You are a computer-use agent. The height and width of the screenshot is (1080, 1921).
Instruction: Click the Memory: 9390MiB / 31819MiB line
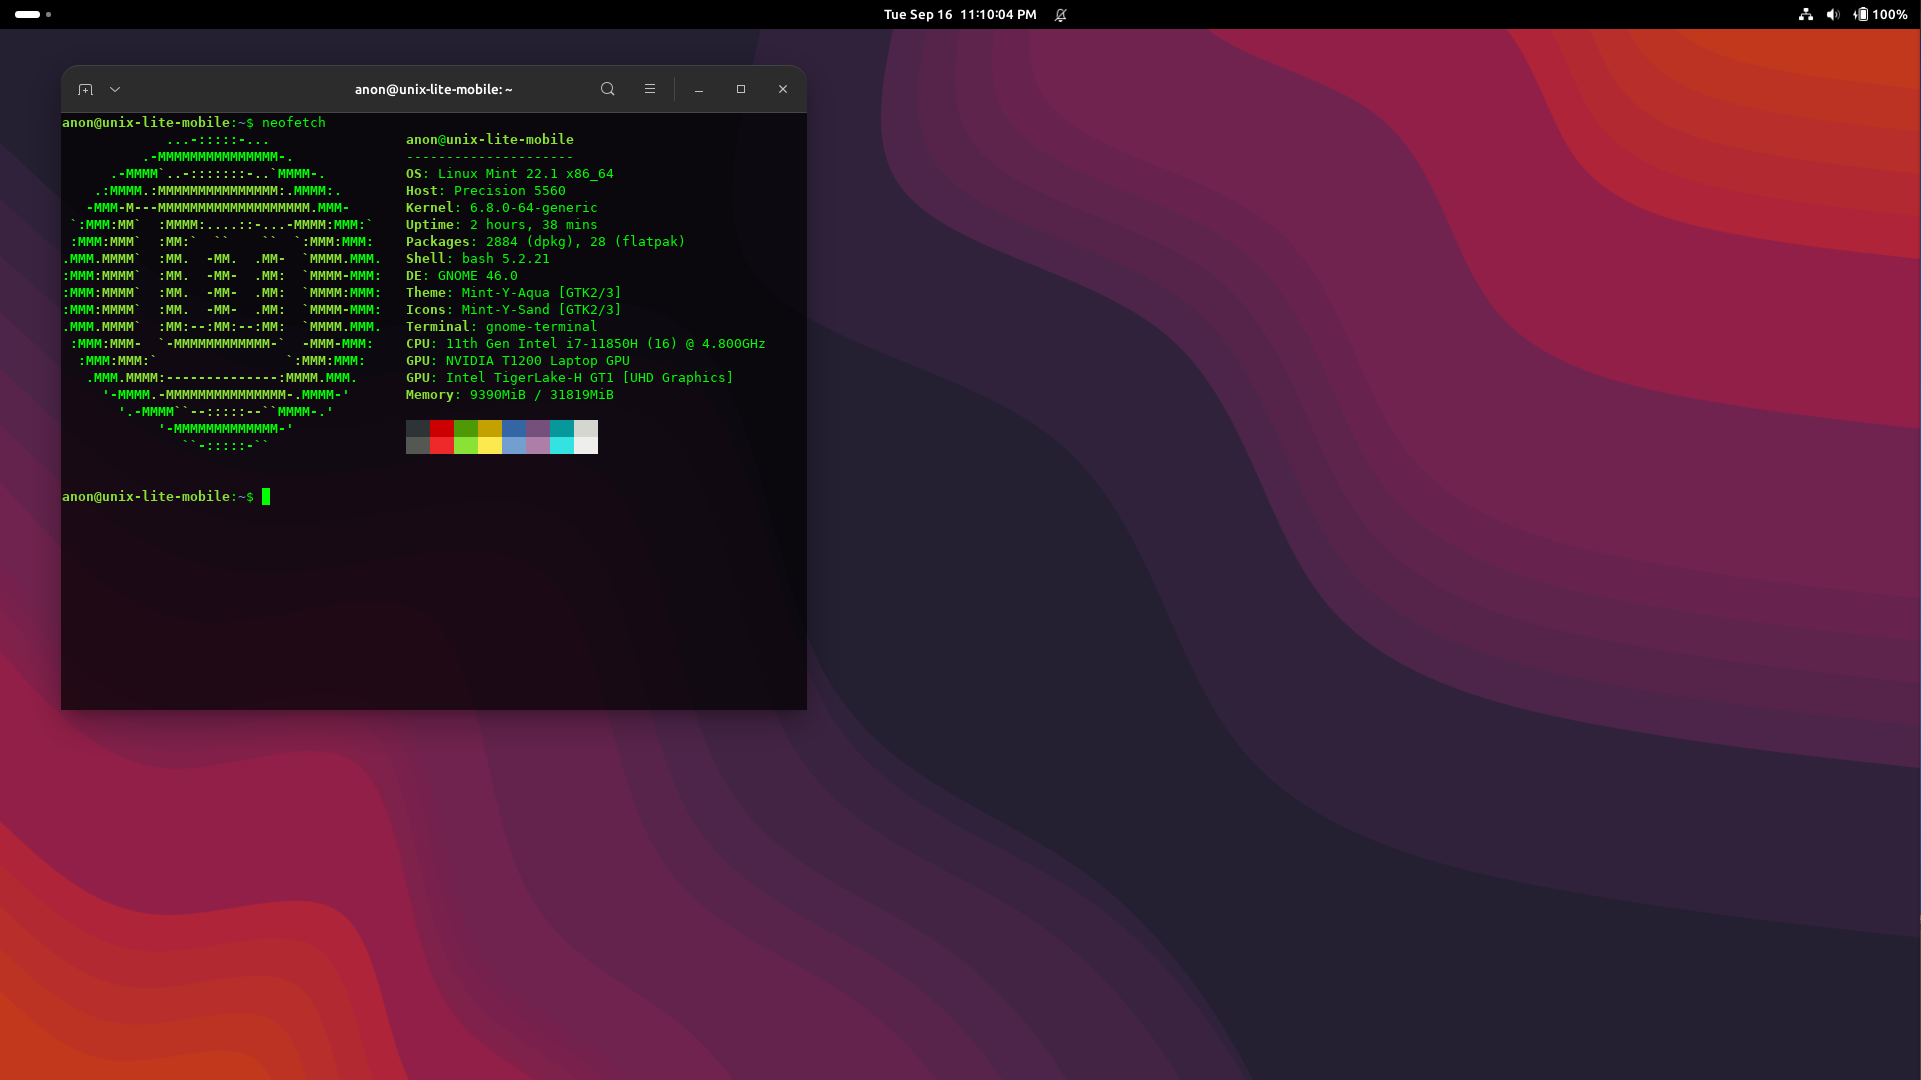click(x=510, y=394)
